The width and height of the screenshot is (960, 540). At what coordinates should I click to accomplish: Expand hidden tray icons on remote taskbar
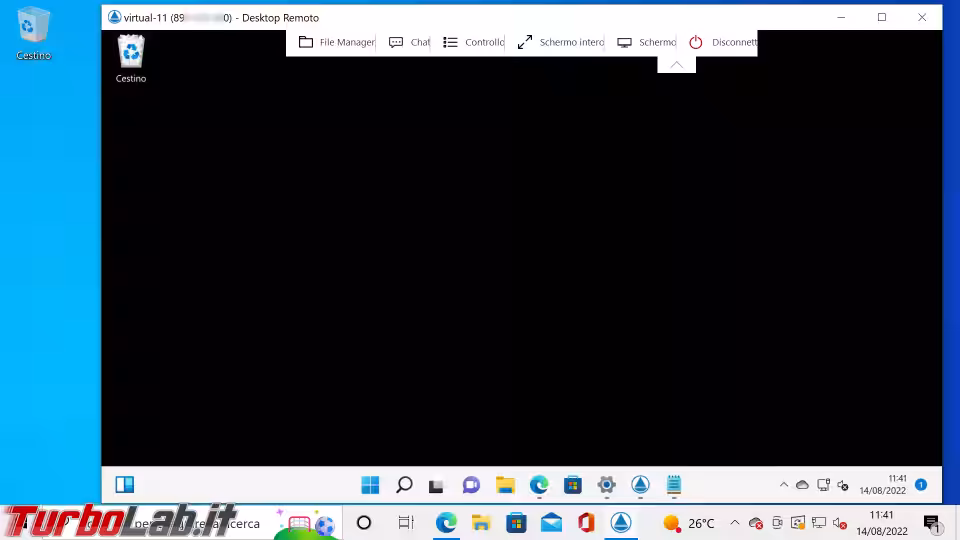point(784,485)
